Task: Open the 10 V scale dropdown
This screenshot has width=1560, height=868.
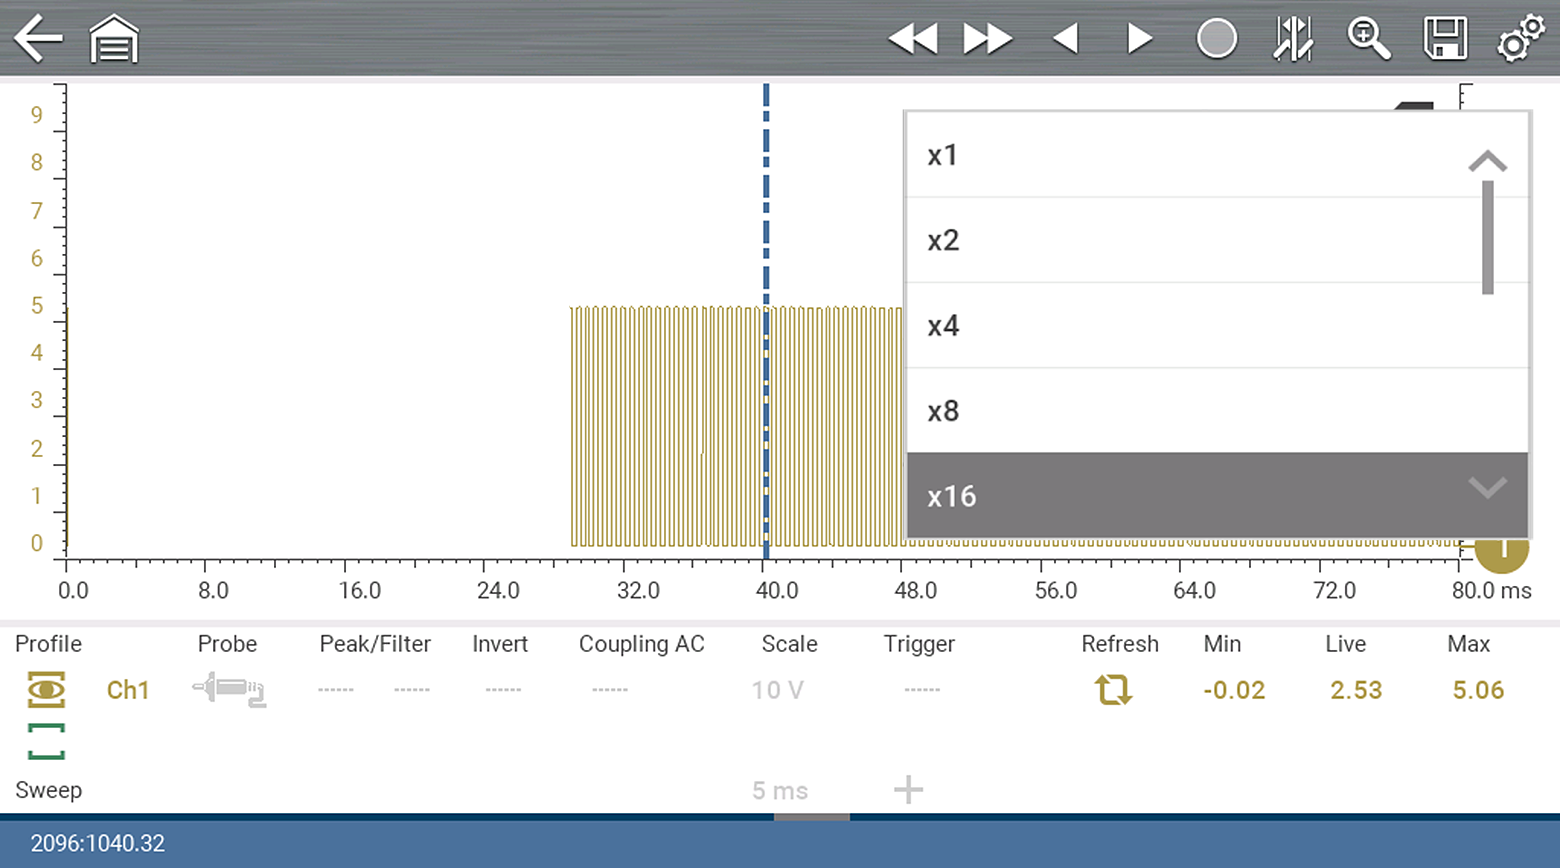Action: [777, 690]
